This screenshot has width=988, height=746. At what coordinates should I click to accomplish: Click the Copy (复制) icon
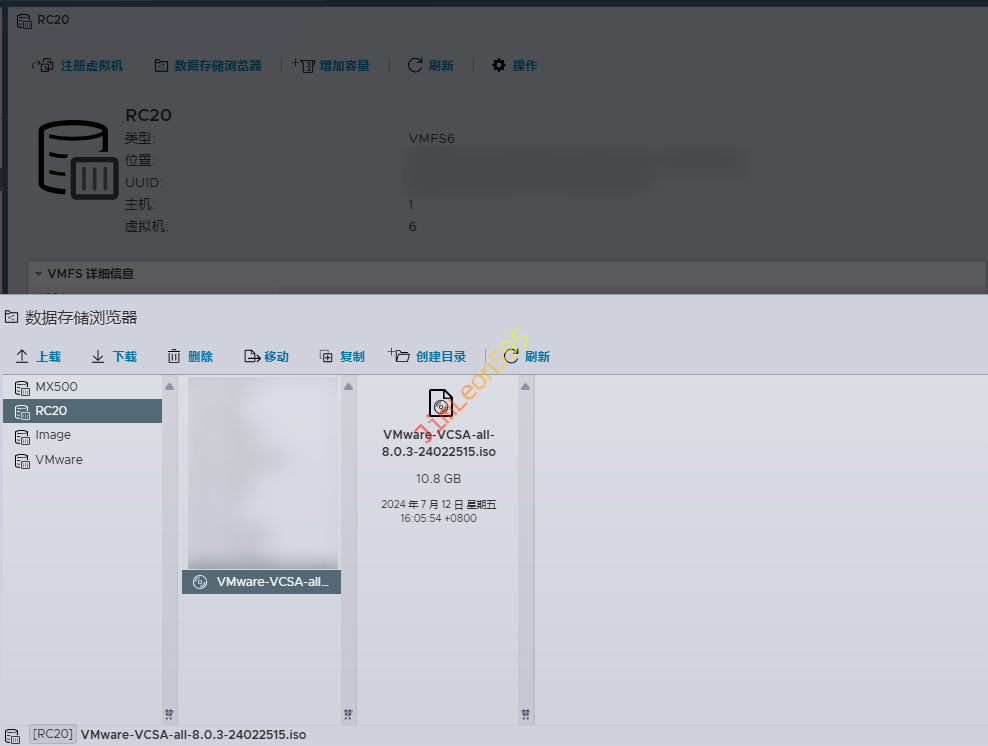[x=326, y=357]
